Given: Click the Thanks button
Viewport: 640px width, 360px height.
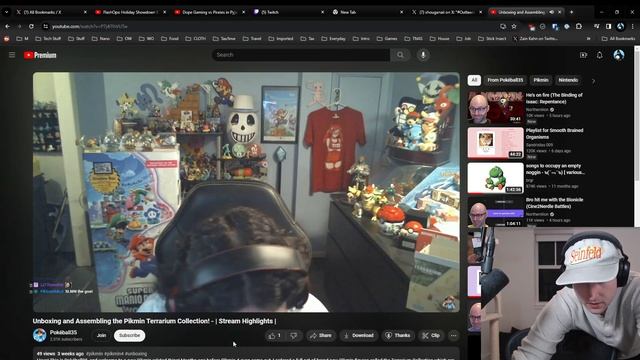Looking at the screenshot, I should pos(398,336).
